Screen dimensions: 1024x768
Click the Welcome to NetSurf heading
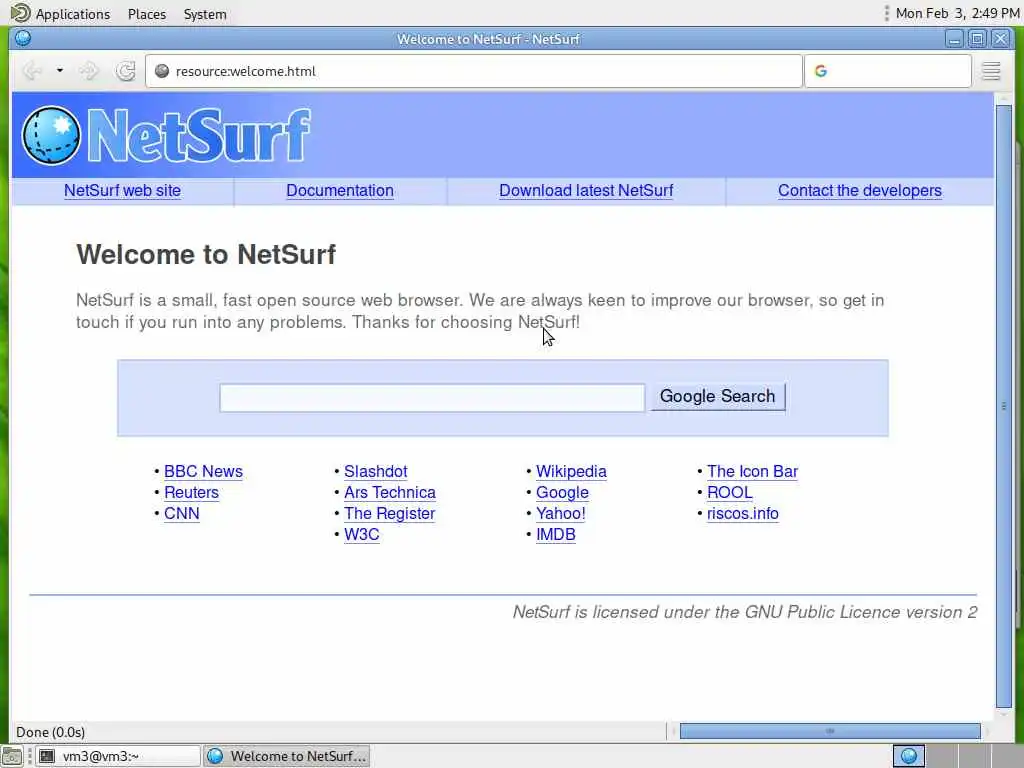tap(206, 255)
